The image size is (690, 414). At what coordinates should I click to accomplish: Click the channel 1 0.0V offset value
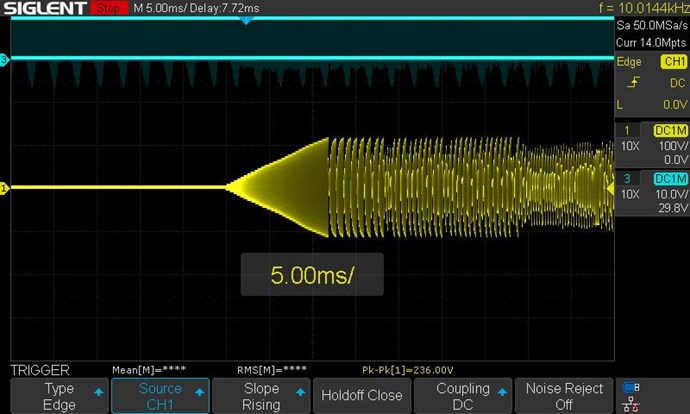click(x=675, y=159)
